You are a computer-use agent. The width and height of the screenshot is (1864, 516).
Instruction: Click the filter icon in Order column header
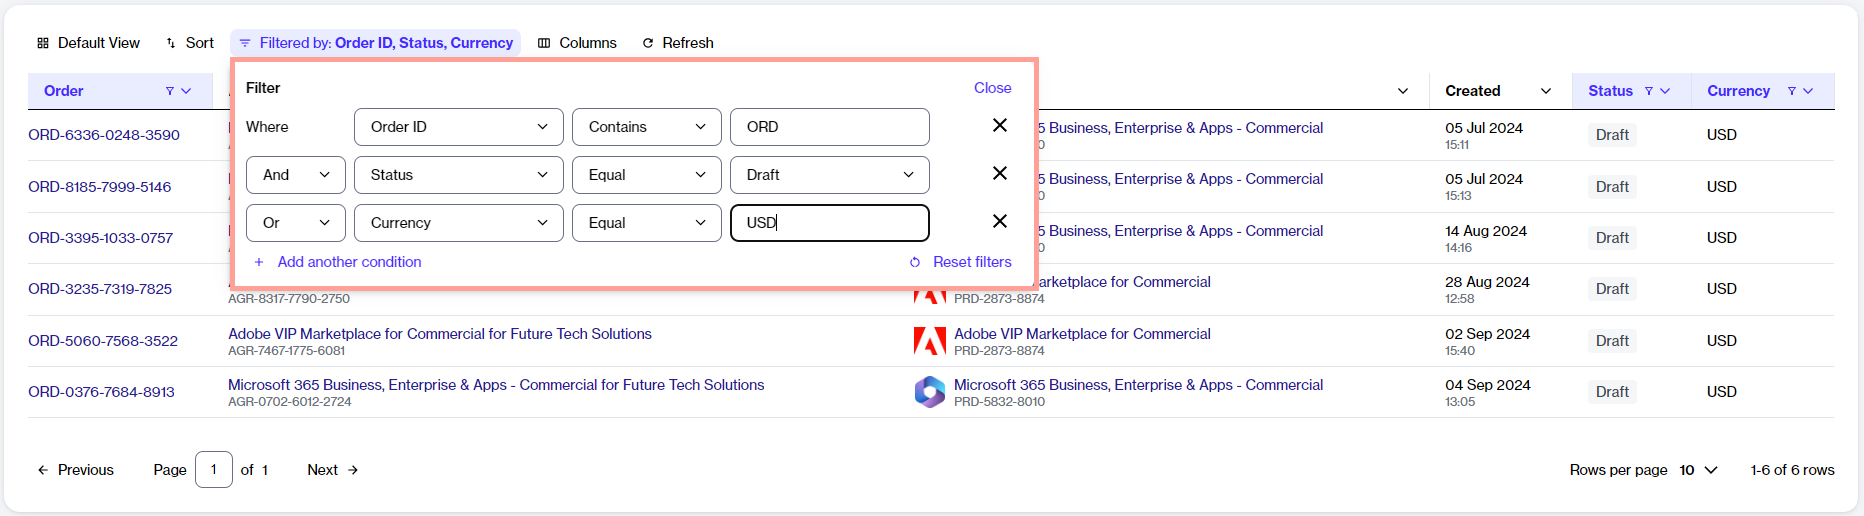(x=170, y=91)
